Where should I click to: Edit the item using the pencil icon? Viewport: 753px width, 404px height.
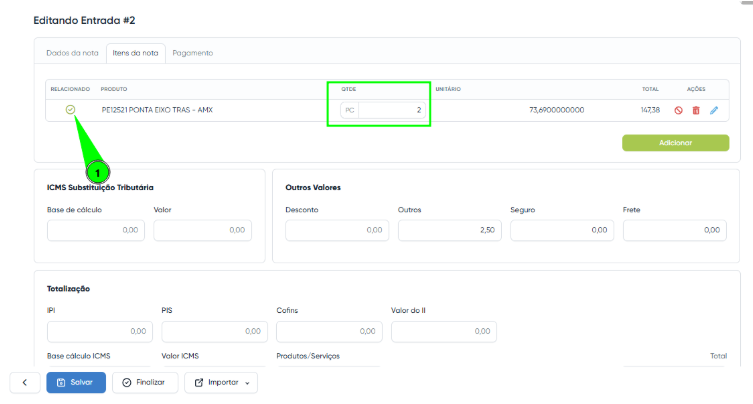click(714, 110)
